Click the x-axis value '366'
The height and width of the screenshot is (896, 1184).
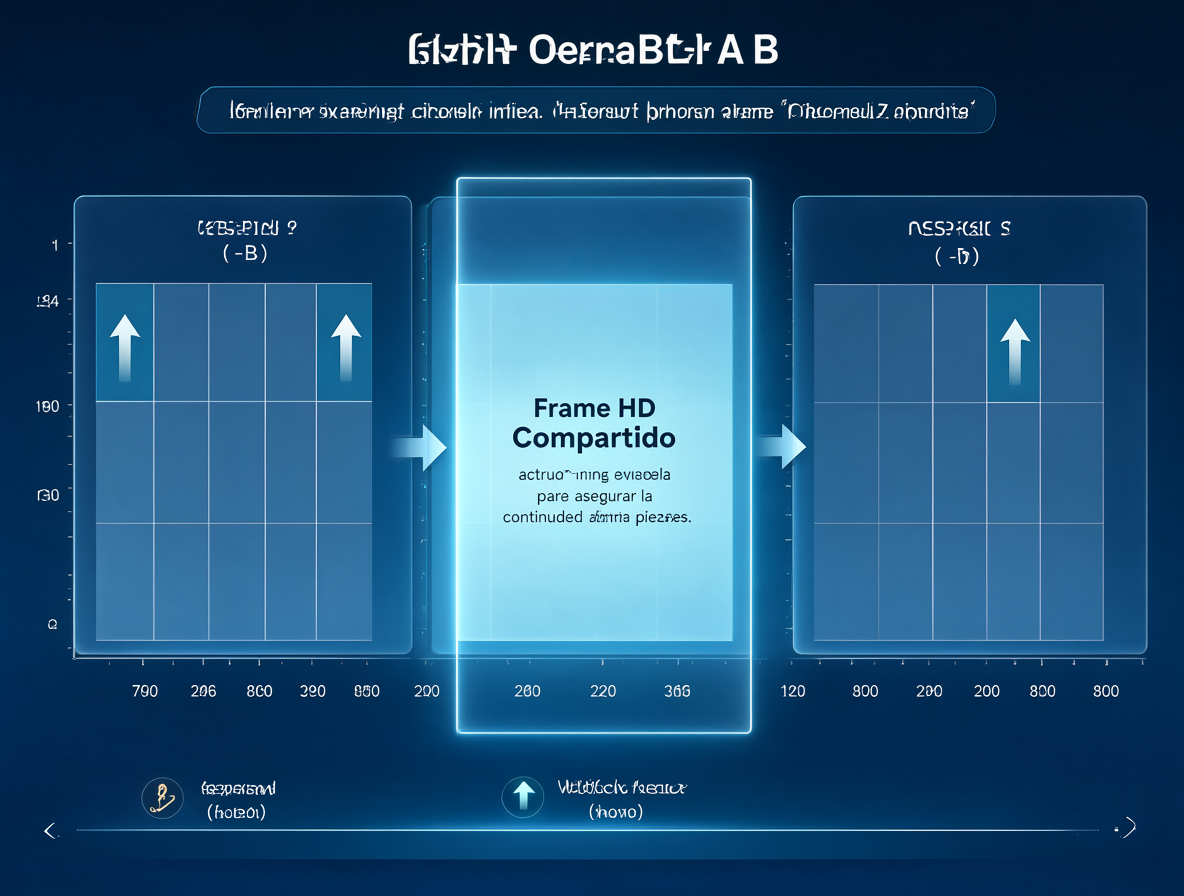pos(677,691)
